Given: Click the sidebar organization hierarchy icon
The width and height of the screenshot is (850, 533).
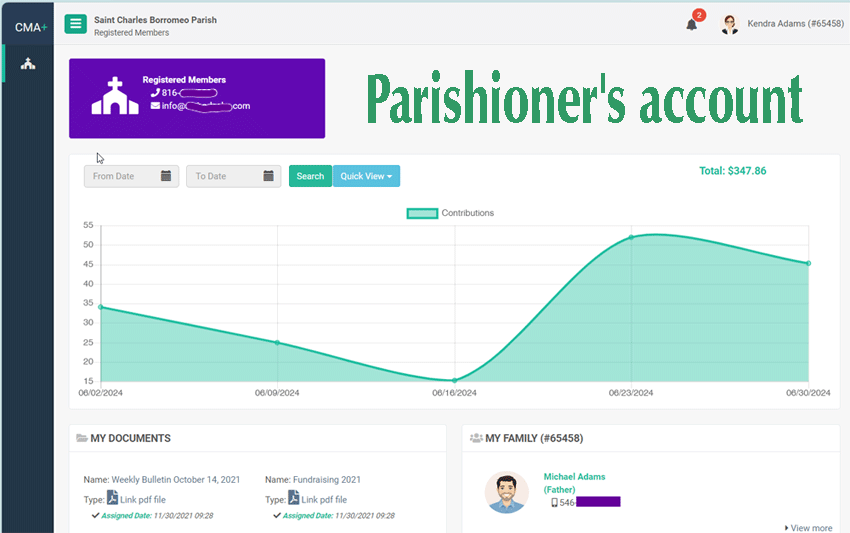Looking at the screenshot, I should coord(27,64).
